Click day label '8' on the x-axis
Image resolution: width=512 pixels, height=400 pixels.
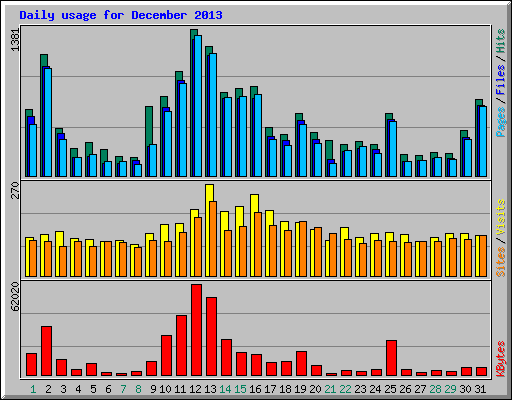click(138, 389)
